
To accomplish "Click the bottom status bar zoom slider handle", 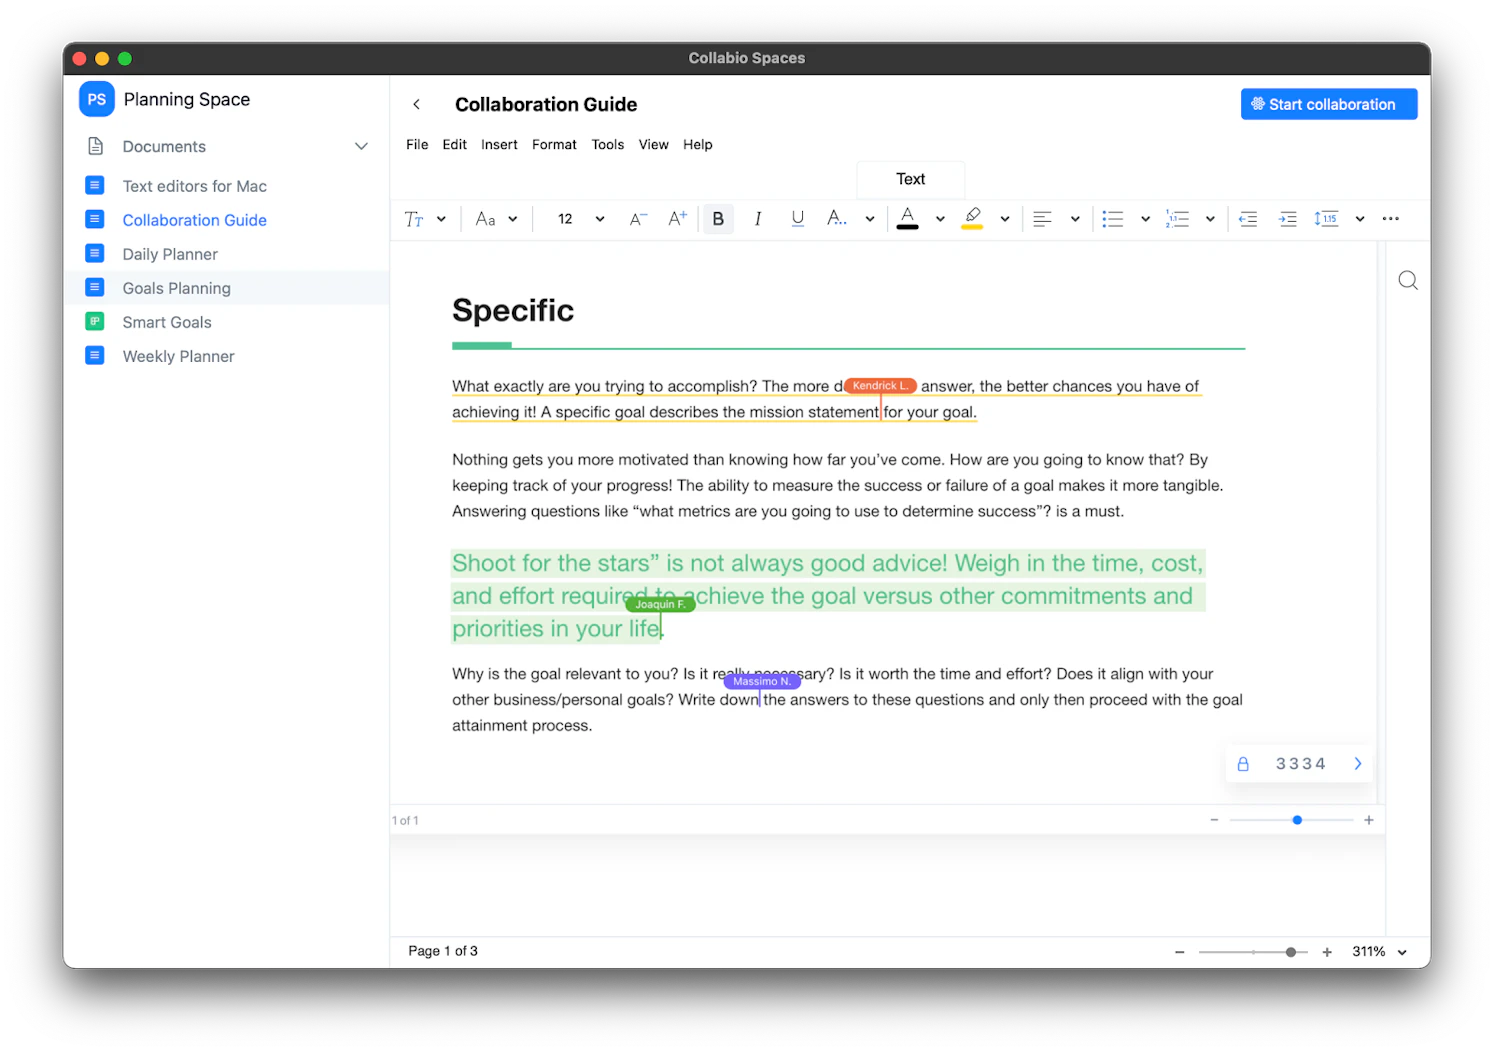I will [1291, 952].
